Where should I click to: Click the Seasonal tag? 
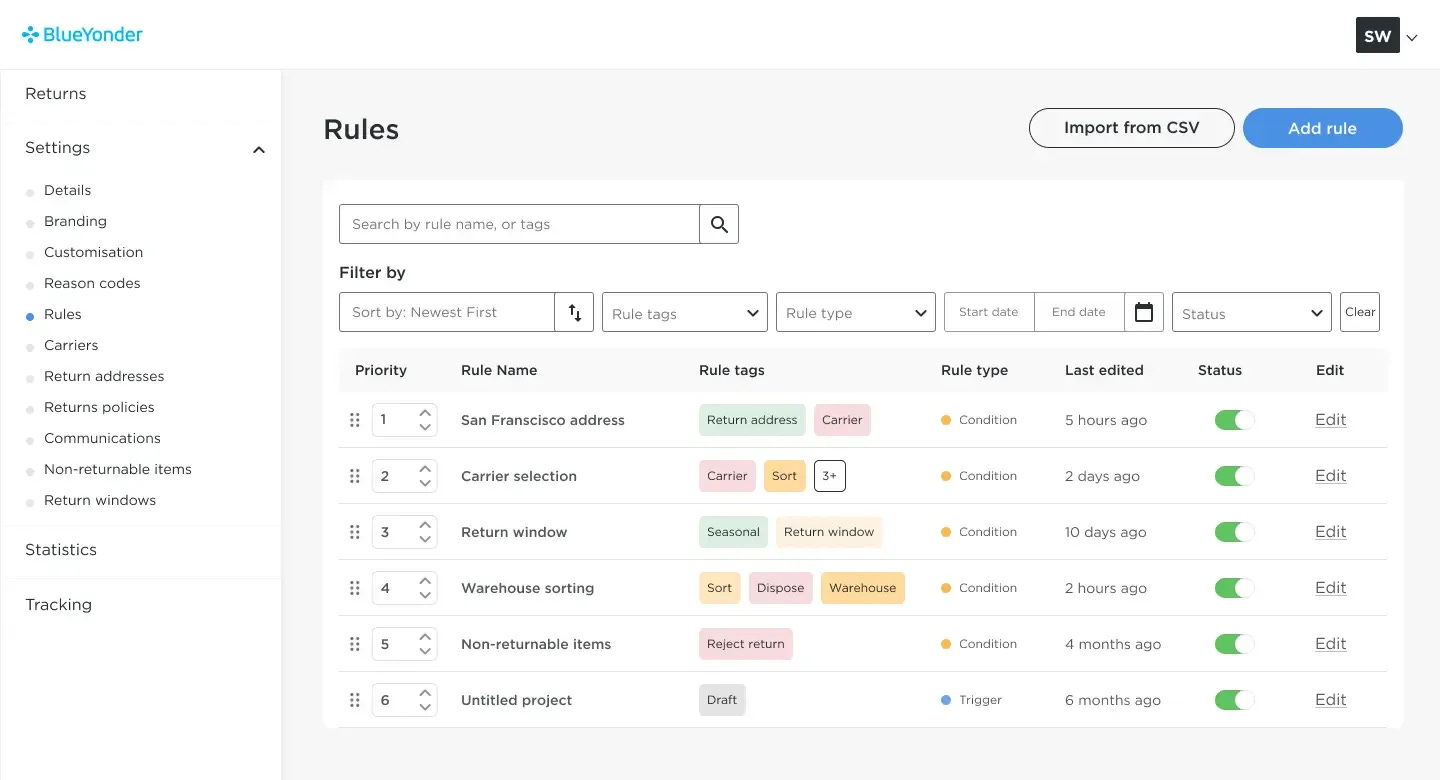733,532
